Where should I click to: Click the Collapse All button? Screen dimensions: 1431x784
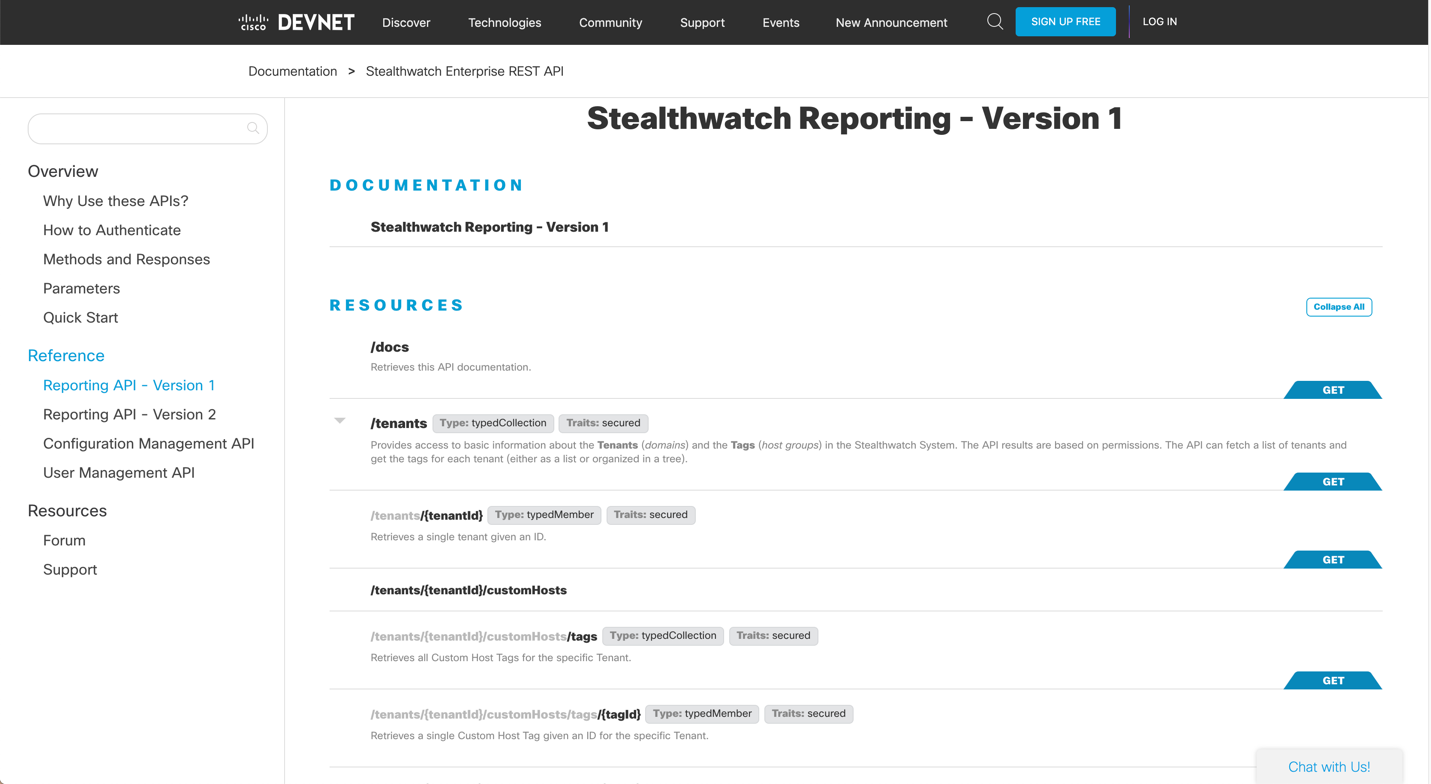point(1339,307)
